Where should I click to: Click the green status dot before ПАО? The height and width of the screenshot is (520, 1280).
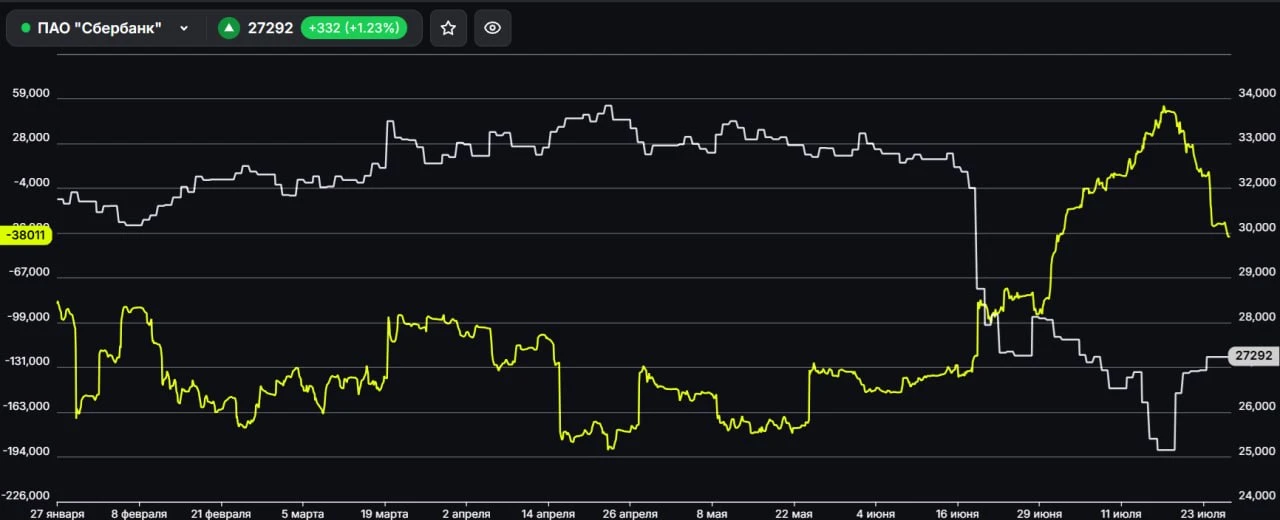[x=25, y=28]
